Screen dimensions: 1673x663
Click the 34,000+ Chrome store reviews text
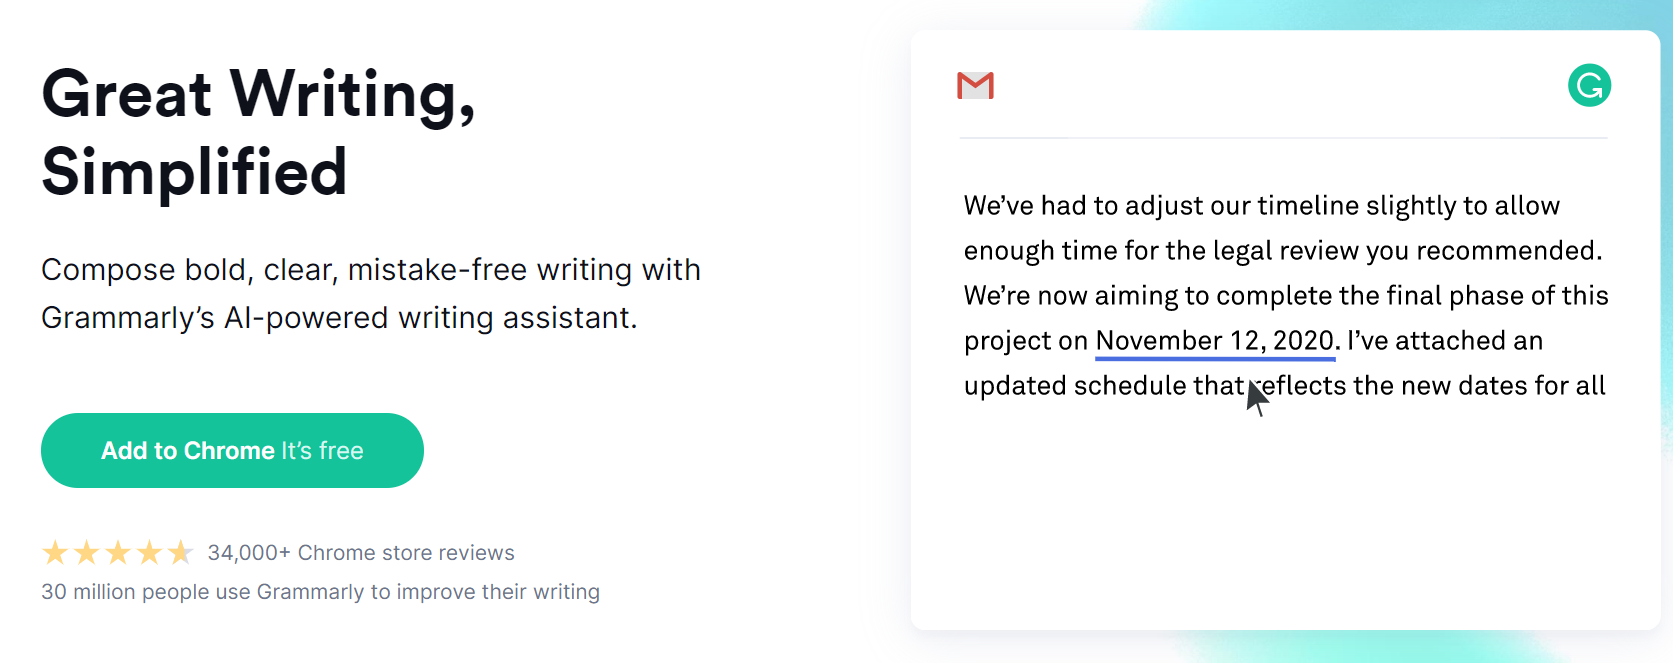click(361, 553)
